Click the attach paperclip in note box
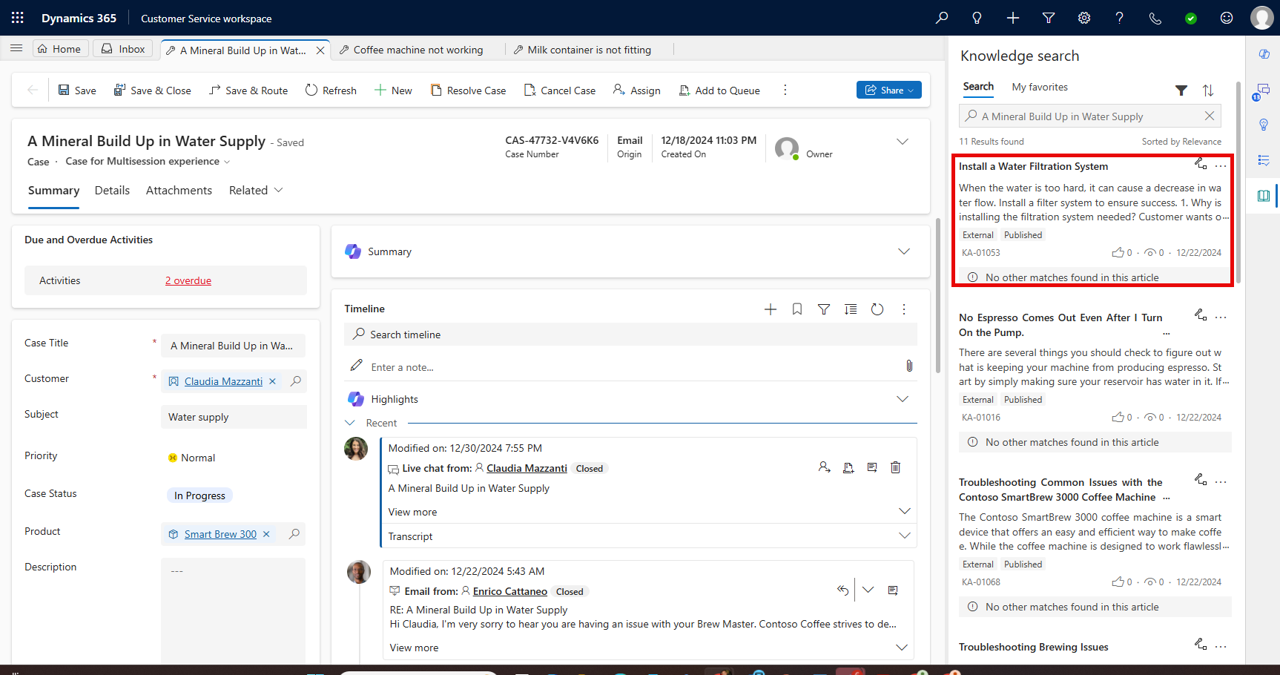This screenshot has height=675, width=1280. click(909, 366)
